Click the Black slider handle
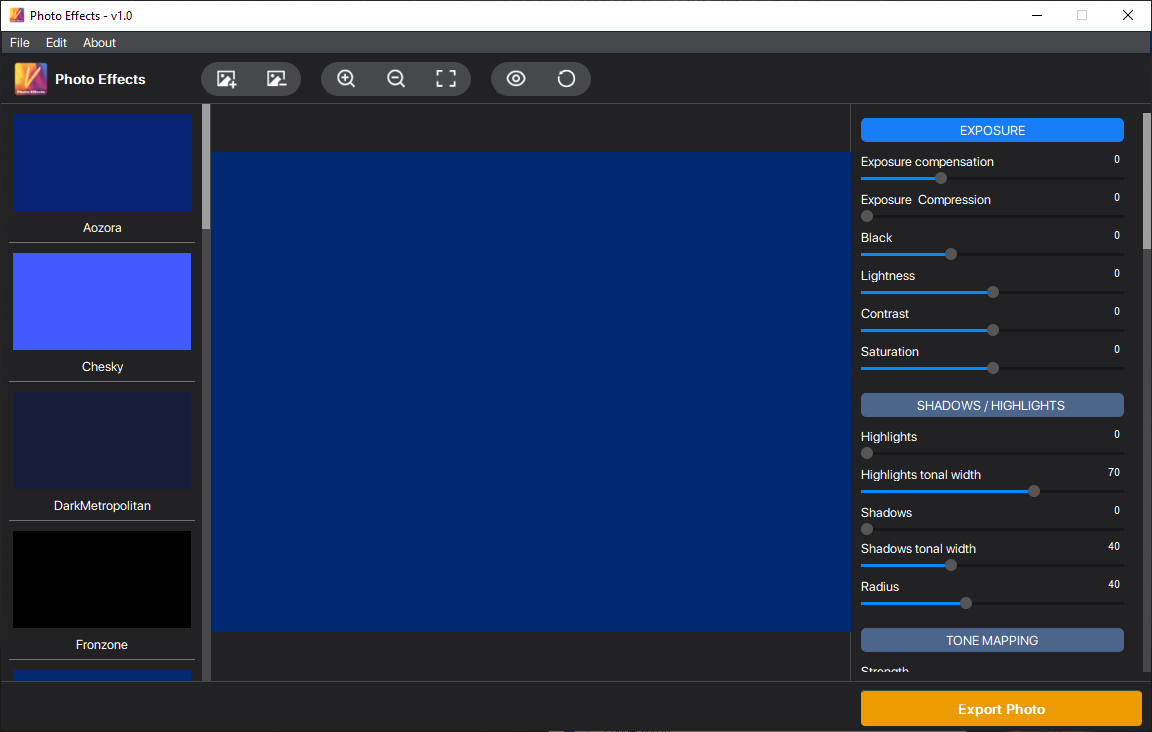This screenshot has height=732, width=1152. (951, 254)
